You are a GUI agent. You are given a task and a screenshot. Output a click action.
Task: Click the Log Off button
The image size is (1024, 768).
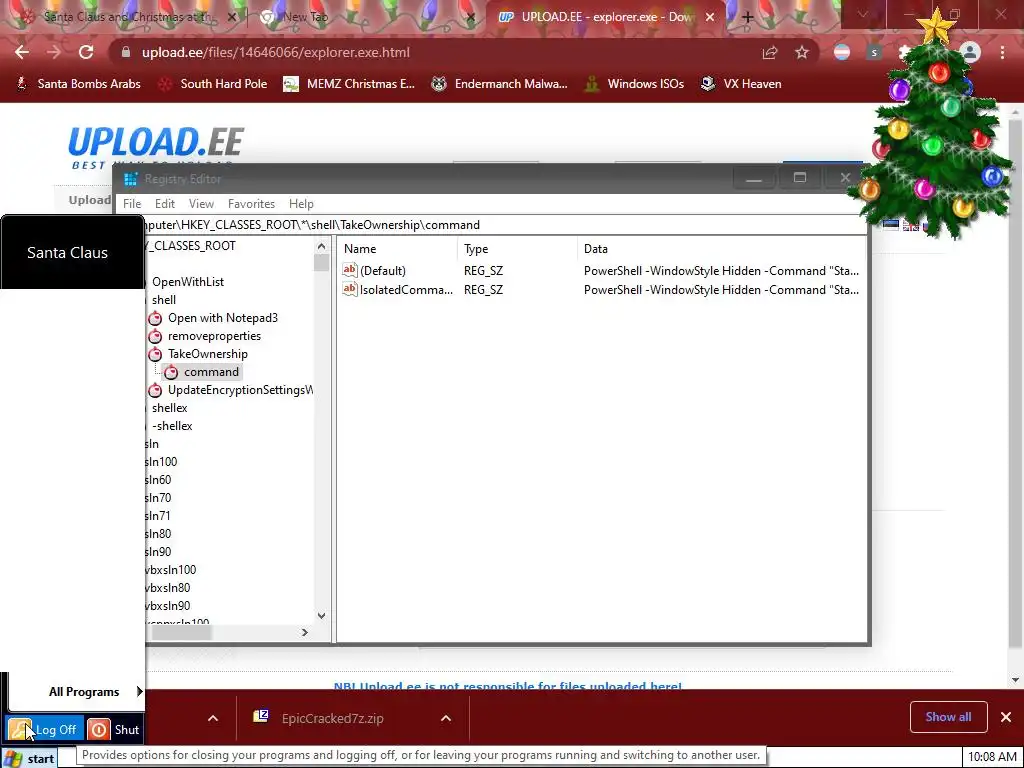(x=44, y=729)
